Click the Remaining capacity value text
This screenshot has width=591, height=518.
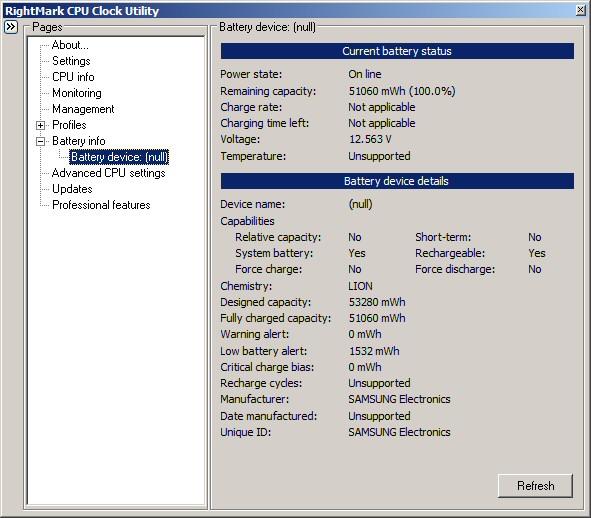click(402, 91)
